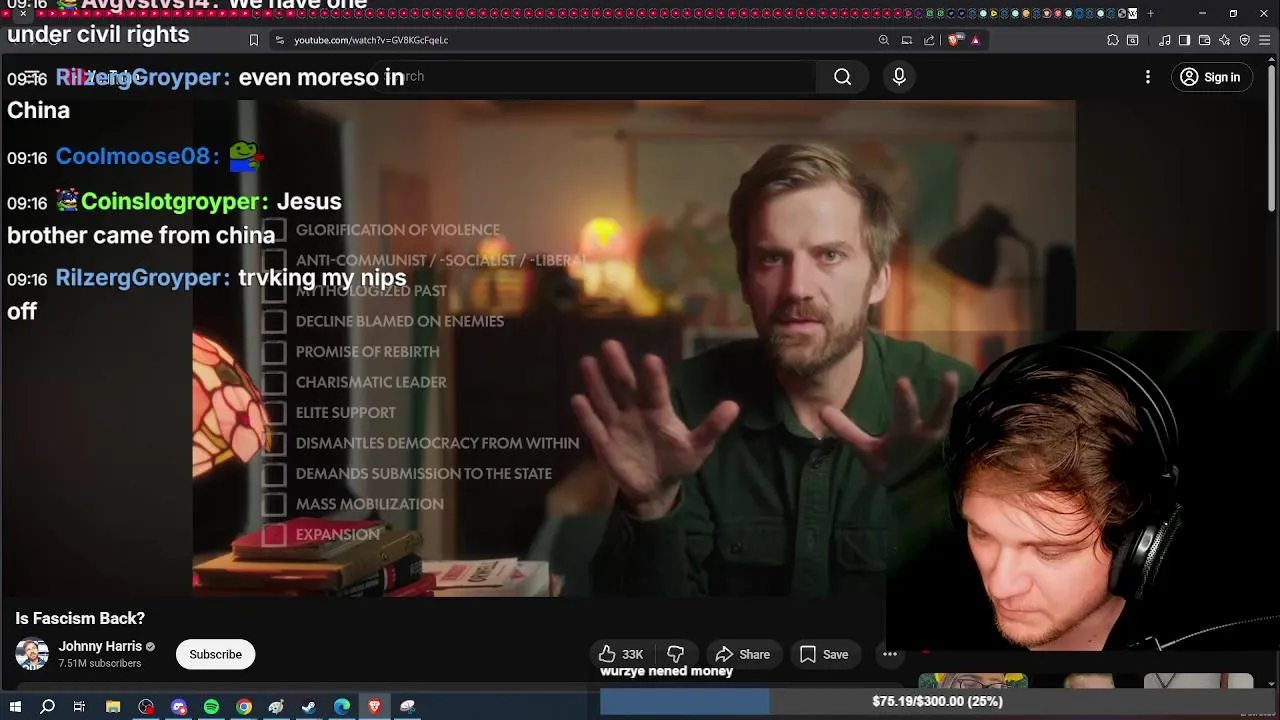Click the share page icon in address bar
This screenshot has height=720, width=1280.
(929, 40)
